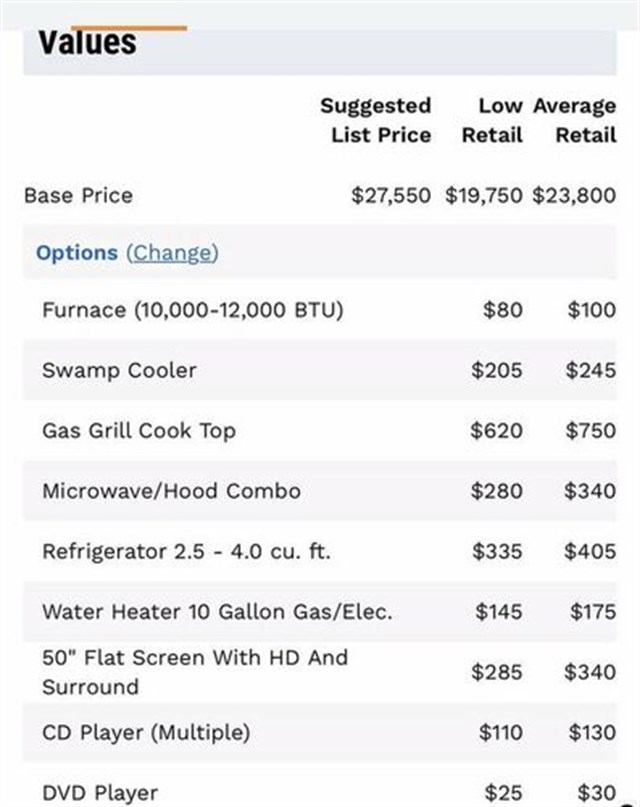Click the Refrigerator 2.5 - 4.0 cu. ft. option

[186, 551]
